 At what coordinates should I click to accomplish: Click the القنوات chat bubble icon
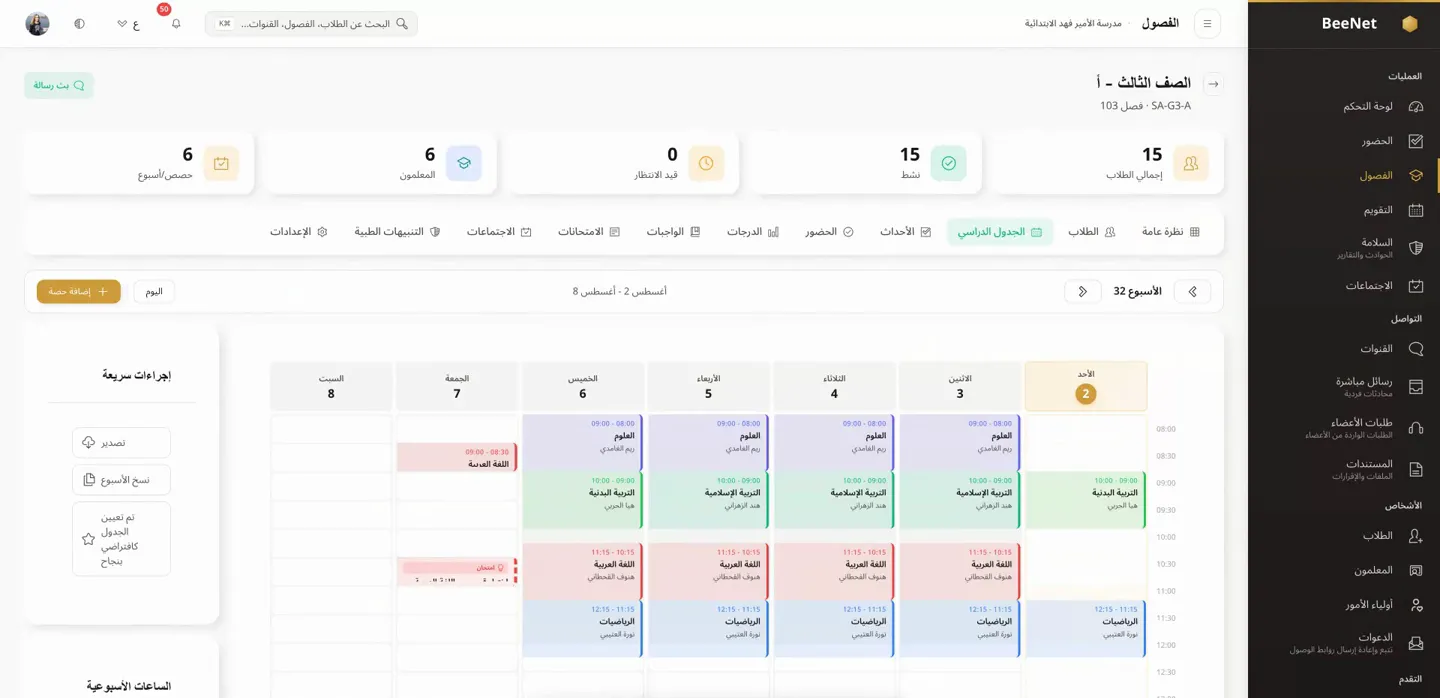coord(1416,349)
